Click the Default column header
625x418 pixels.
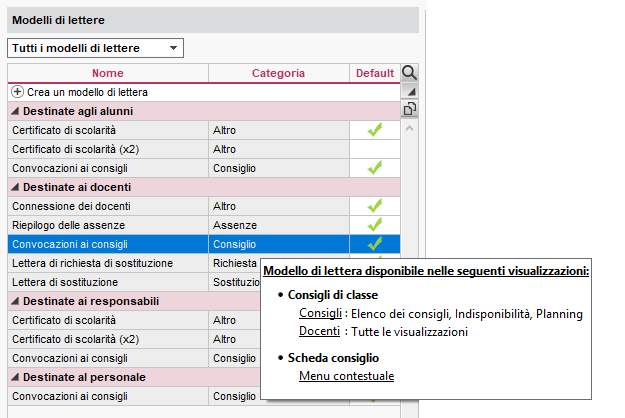coord(375,73)
